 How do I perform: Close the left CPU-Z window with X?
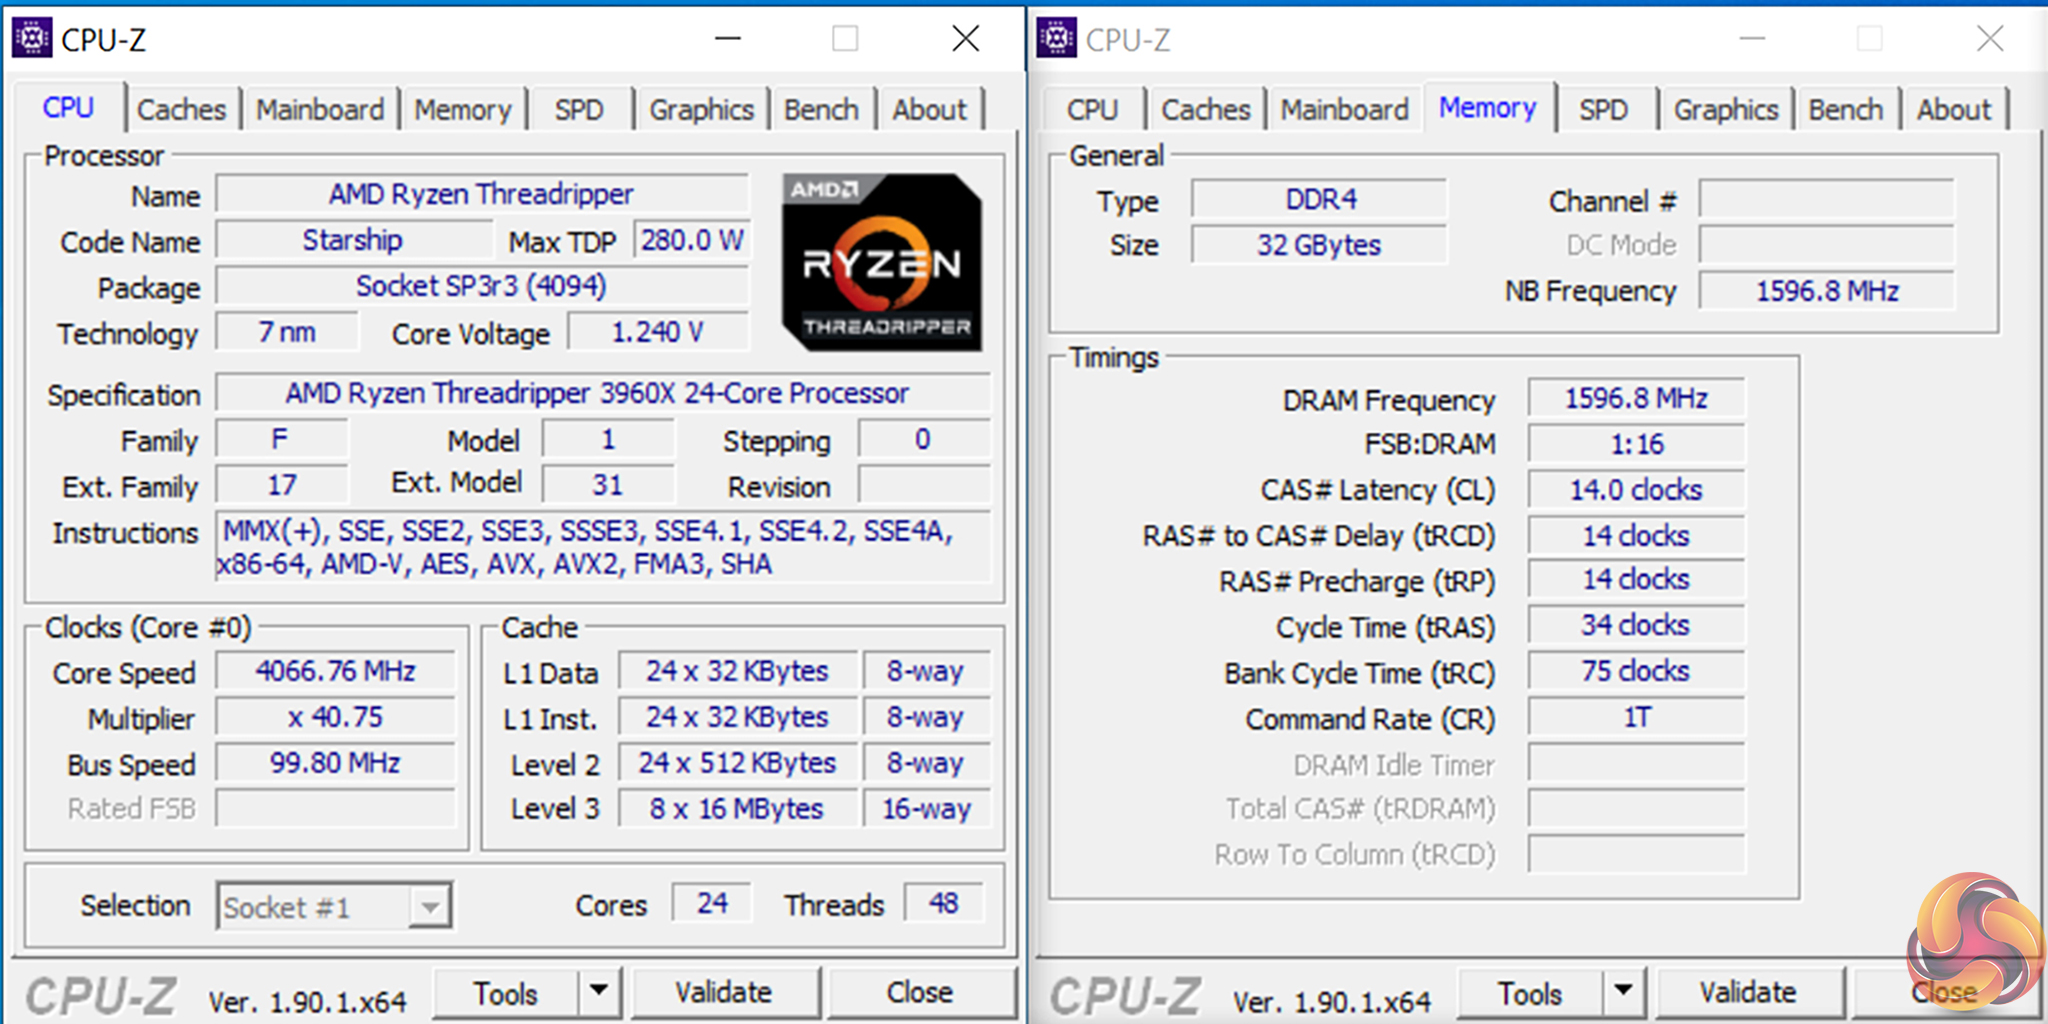966,39
